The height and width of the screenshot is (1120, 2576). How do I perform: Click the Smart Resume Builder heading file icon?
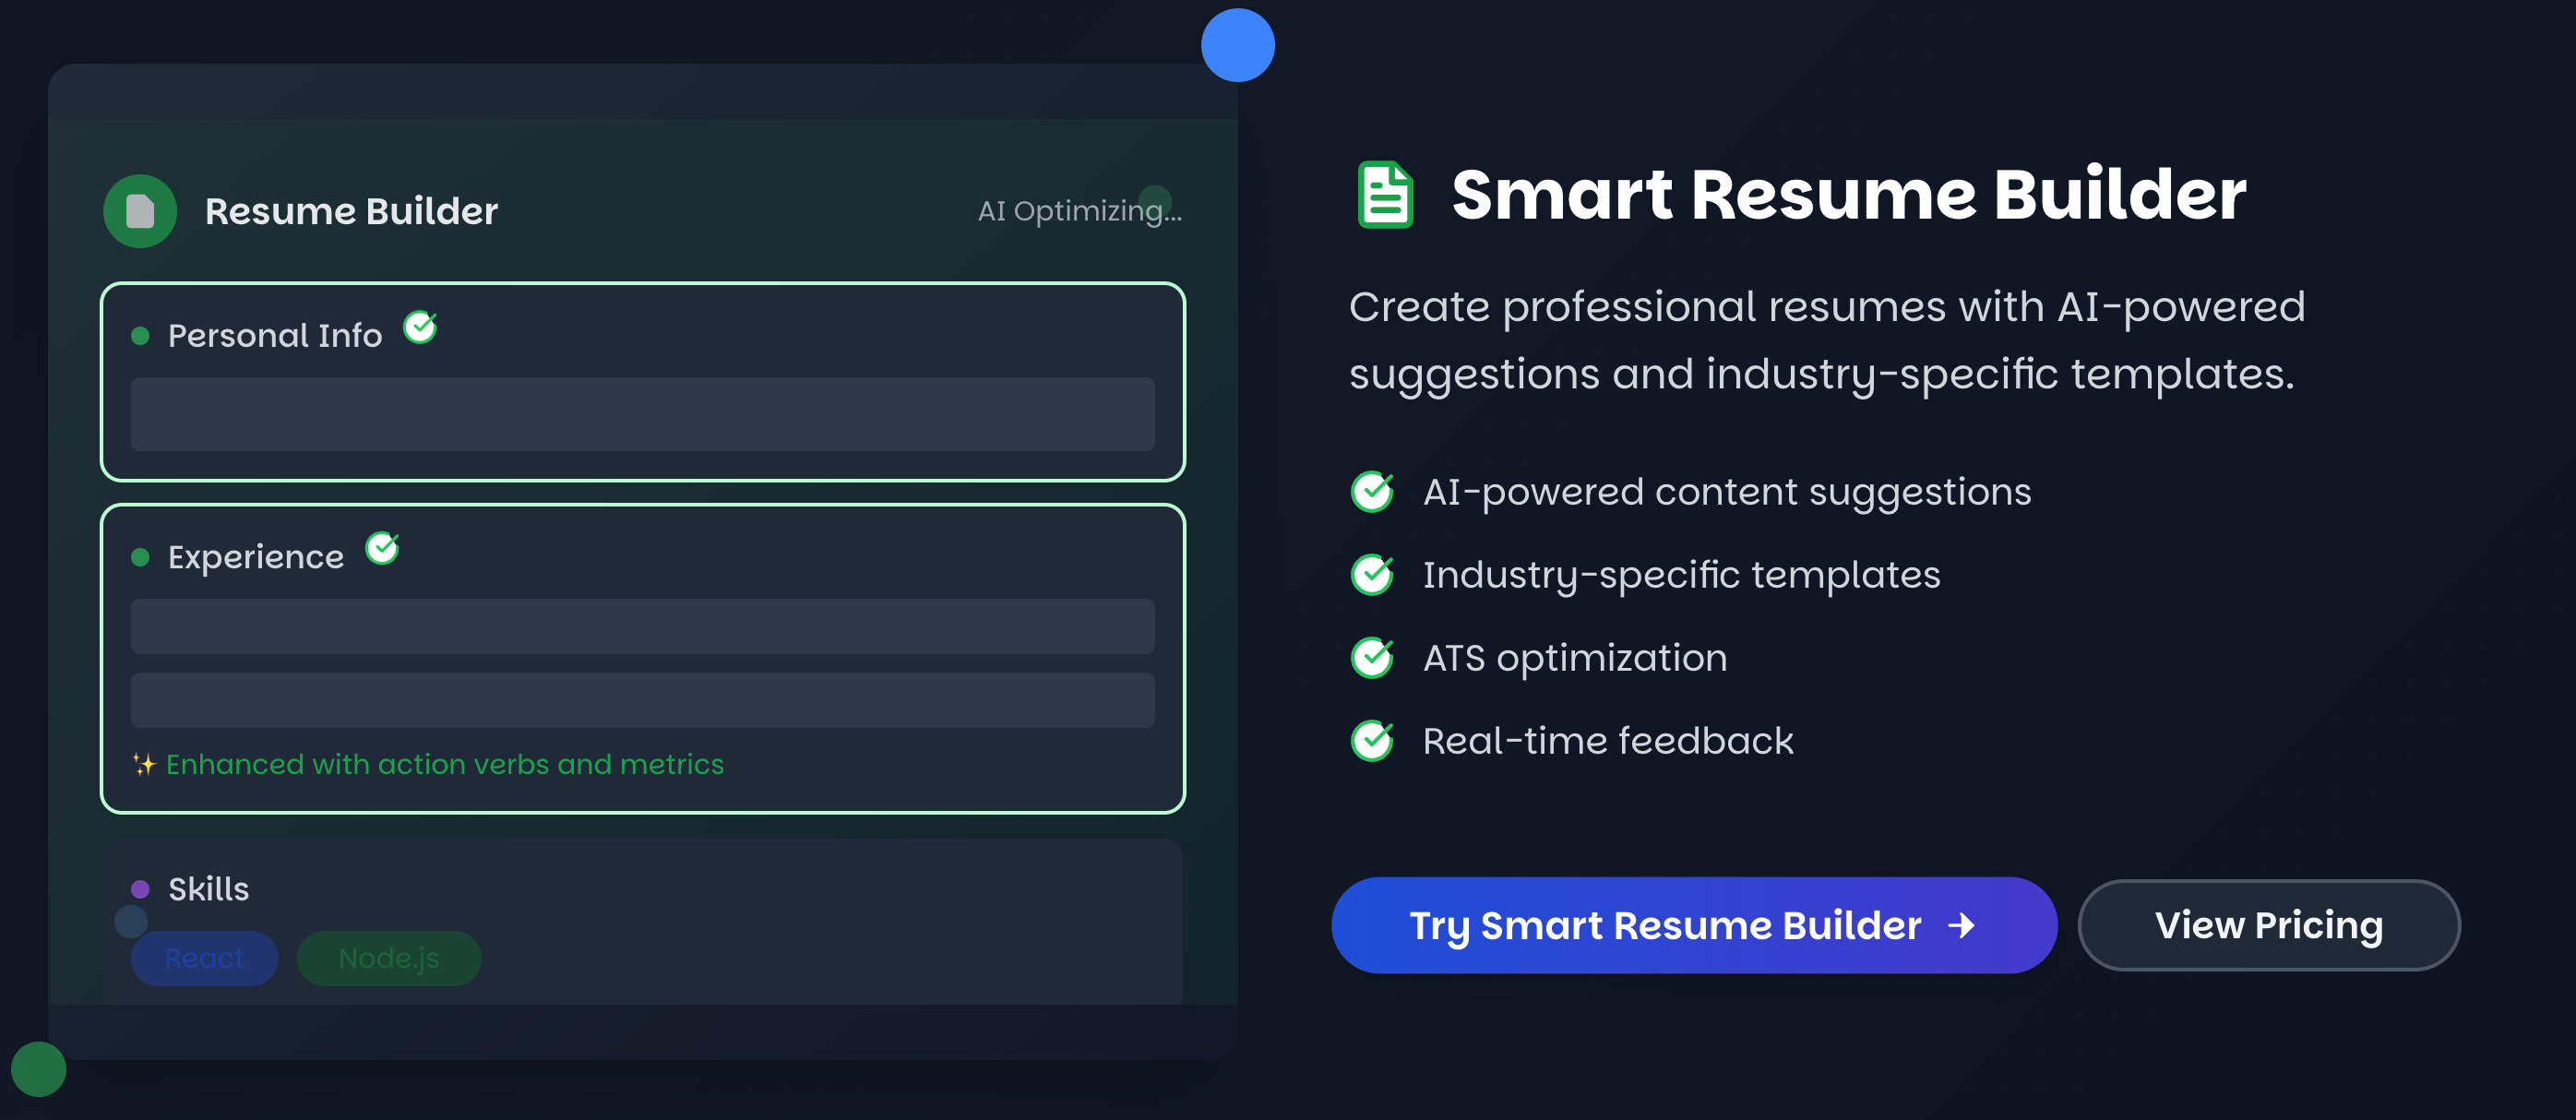pos(1384,194)
